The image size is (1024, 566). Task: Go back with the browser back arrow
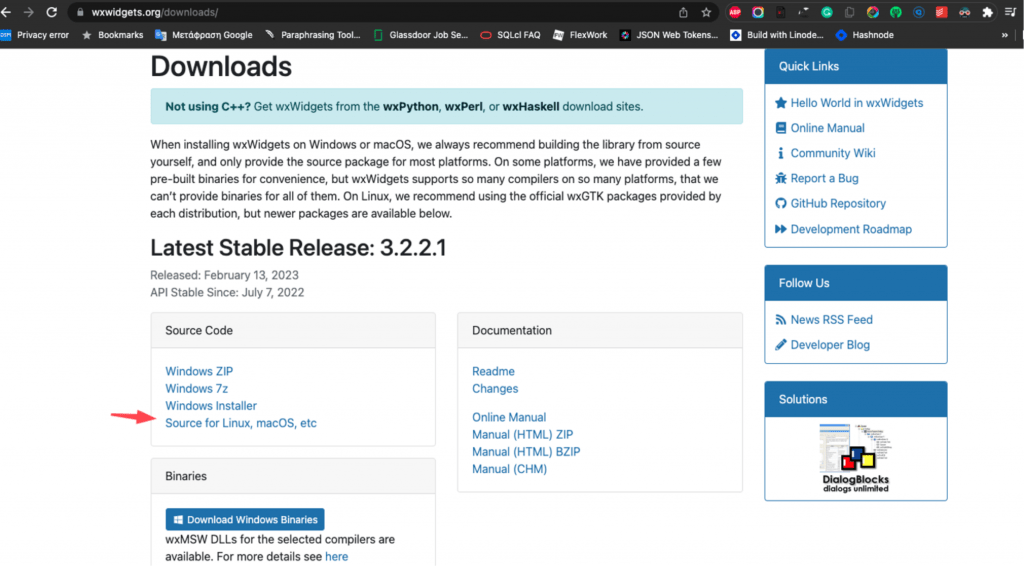click(x=6, y=12)
